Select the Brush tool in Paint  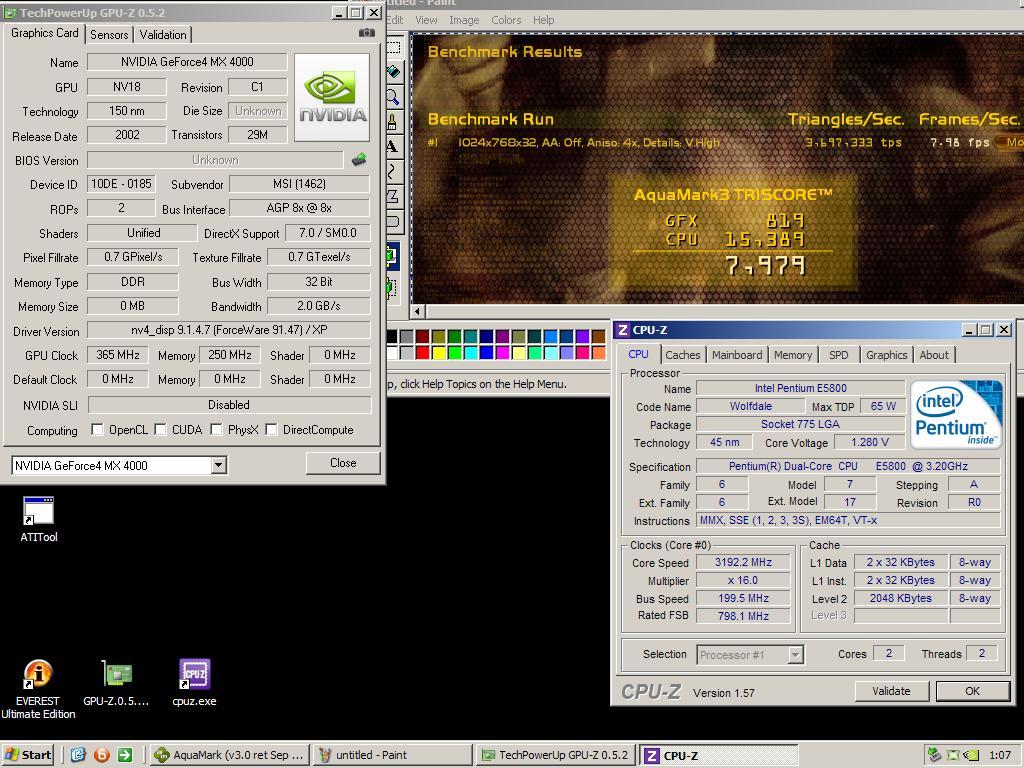(x=394, y=121)
